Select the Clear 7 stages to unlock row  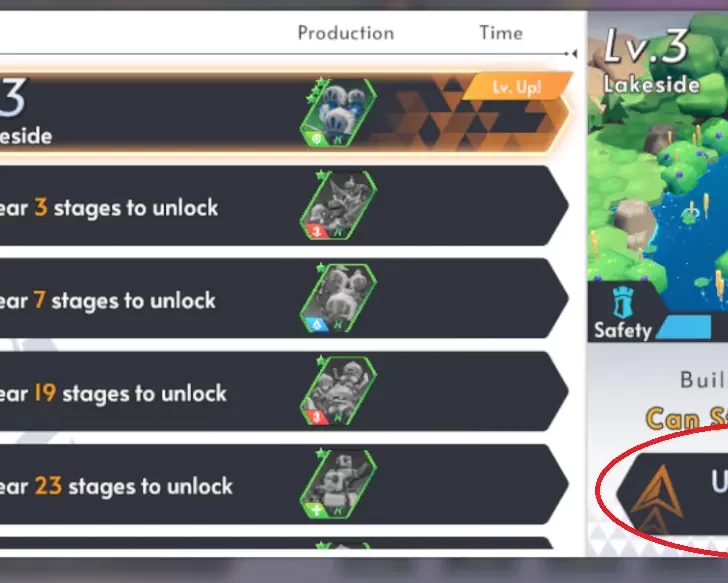tap(284, 298)
